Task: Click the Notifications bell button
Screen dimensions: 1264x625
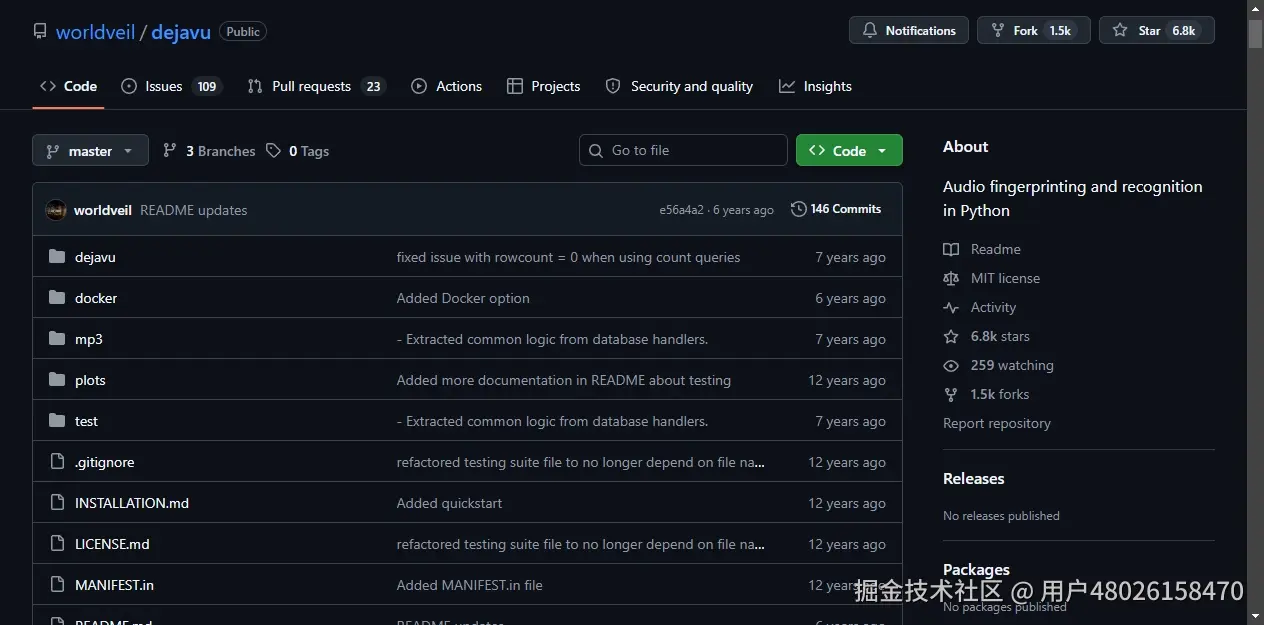Action: pos(909,31)
